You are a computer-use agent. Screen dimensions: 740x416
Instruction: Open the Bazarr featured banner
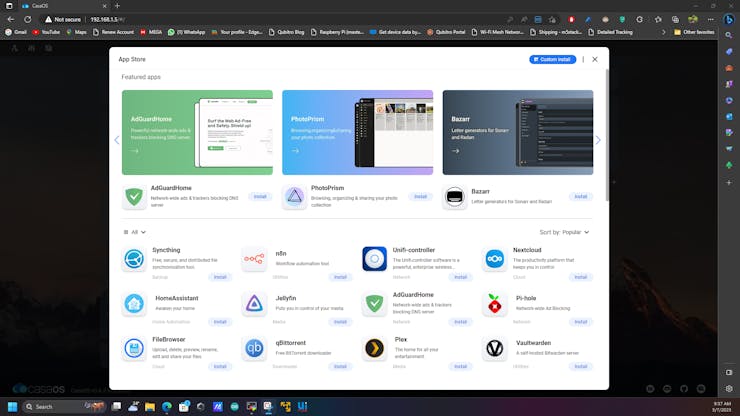[517, 132]
